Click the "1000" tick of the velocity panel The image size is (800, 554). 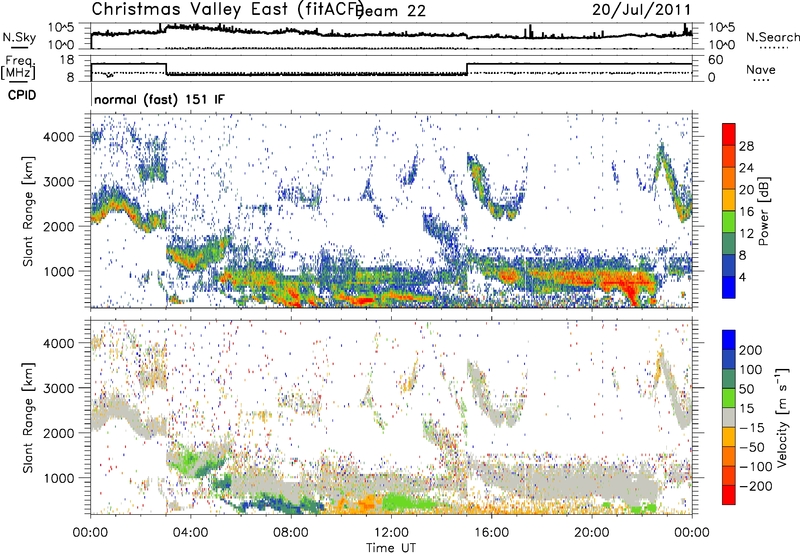click(x=59, y=478)
